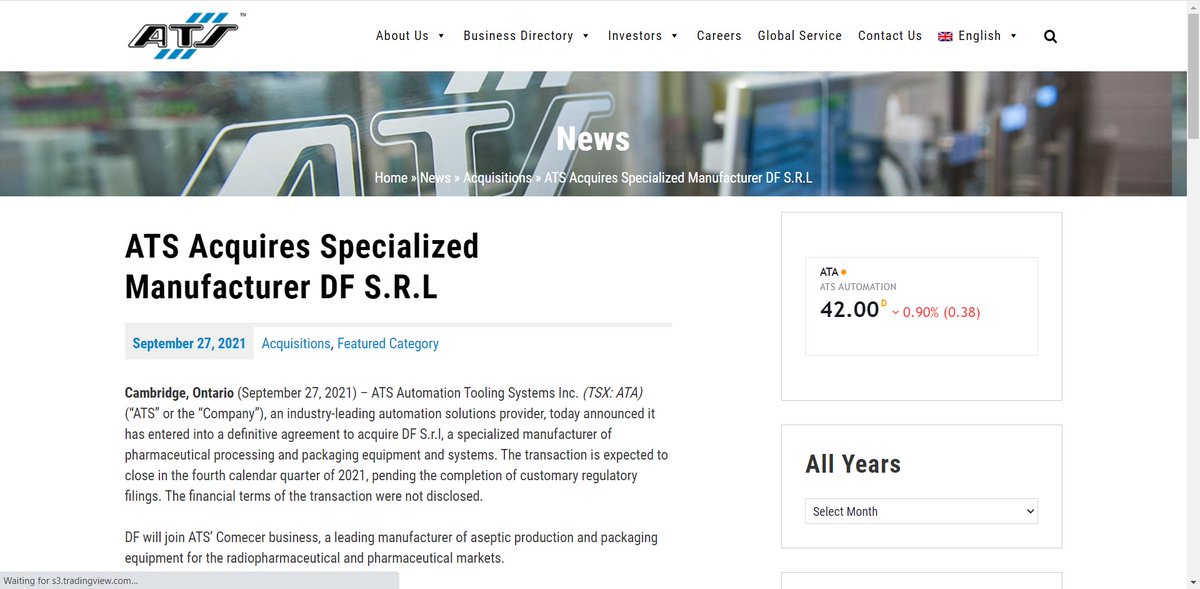Click the News banner heading

click(593, 138)
